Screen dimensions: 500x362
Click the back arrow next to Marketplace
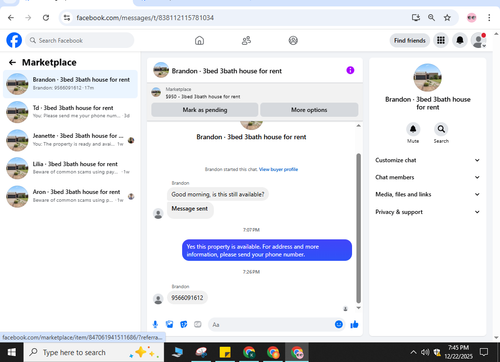pyautogui.click(x=12, y=62)
